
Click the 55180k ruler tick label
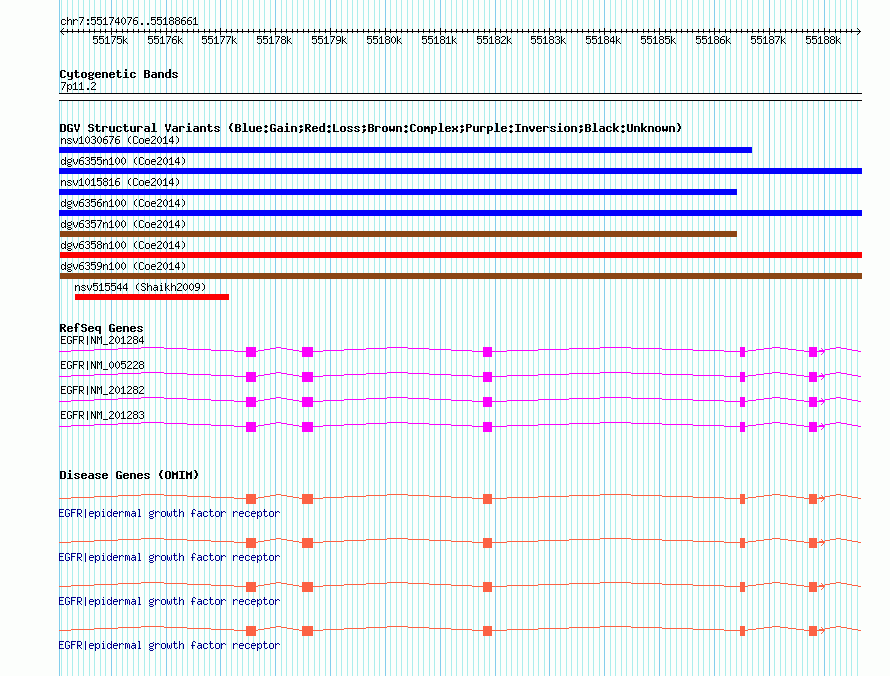[384, 40]
